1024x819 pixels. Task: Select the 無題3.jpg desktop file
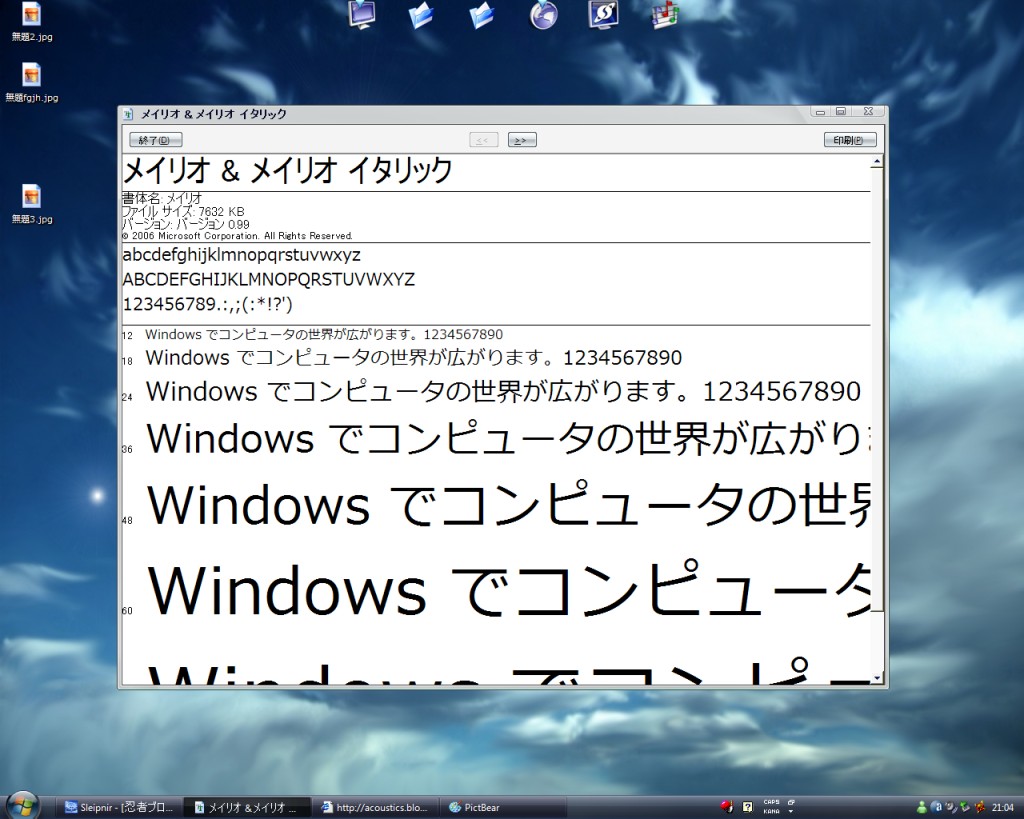pyautogui.click(x=31, y=204)
